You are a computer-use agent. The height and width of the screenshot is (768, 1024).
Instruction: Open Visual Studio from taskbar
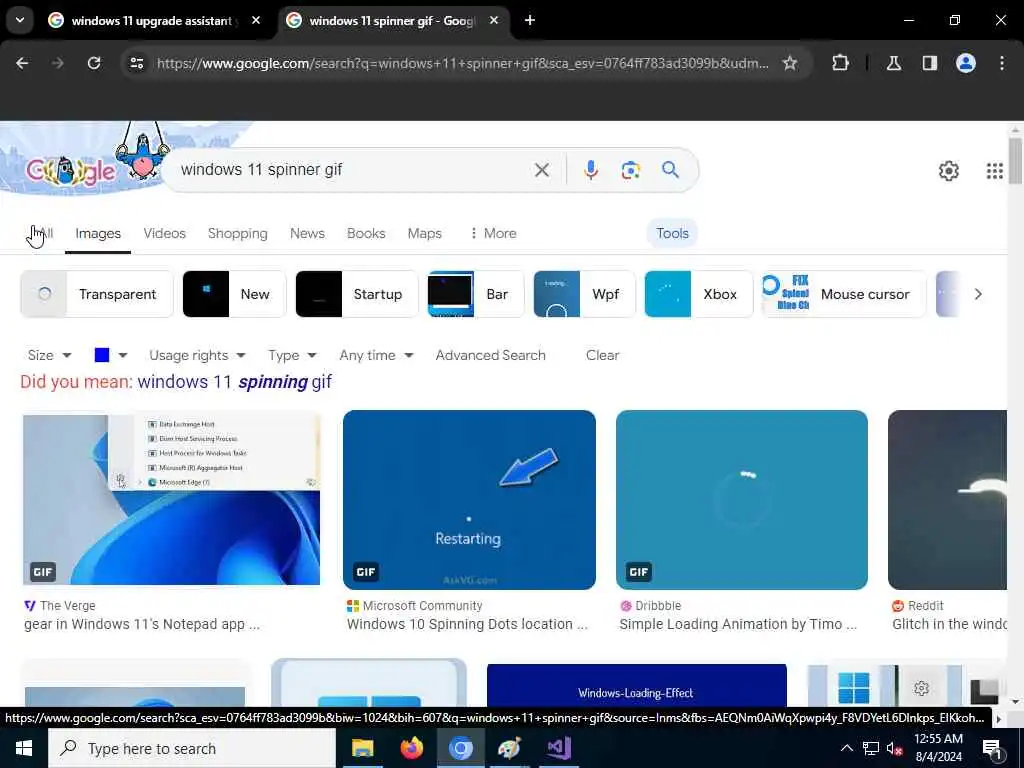pos(559,748)
